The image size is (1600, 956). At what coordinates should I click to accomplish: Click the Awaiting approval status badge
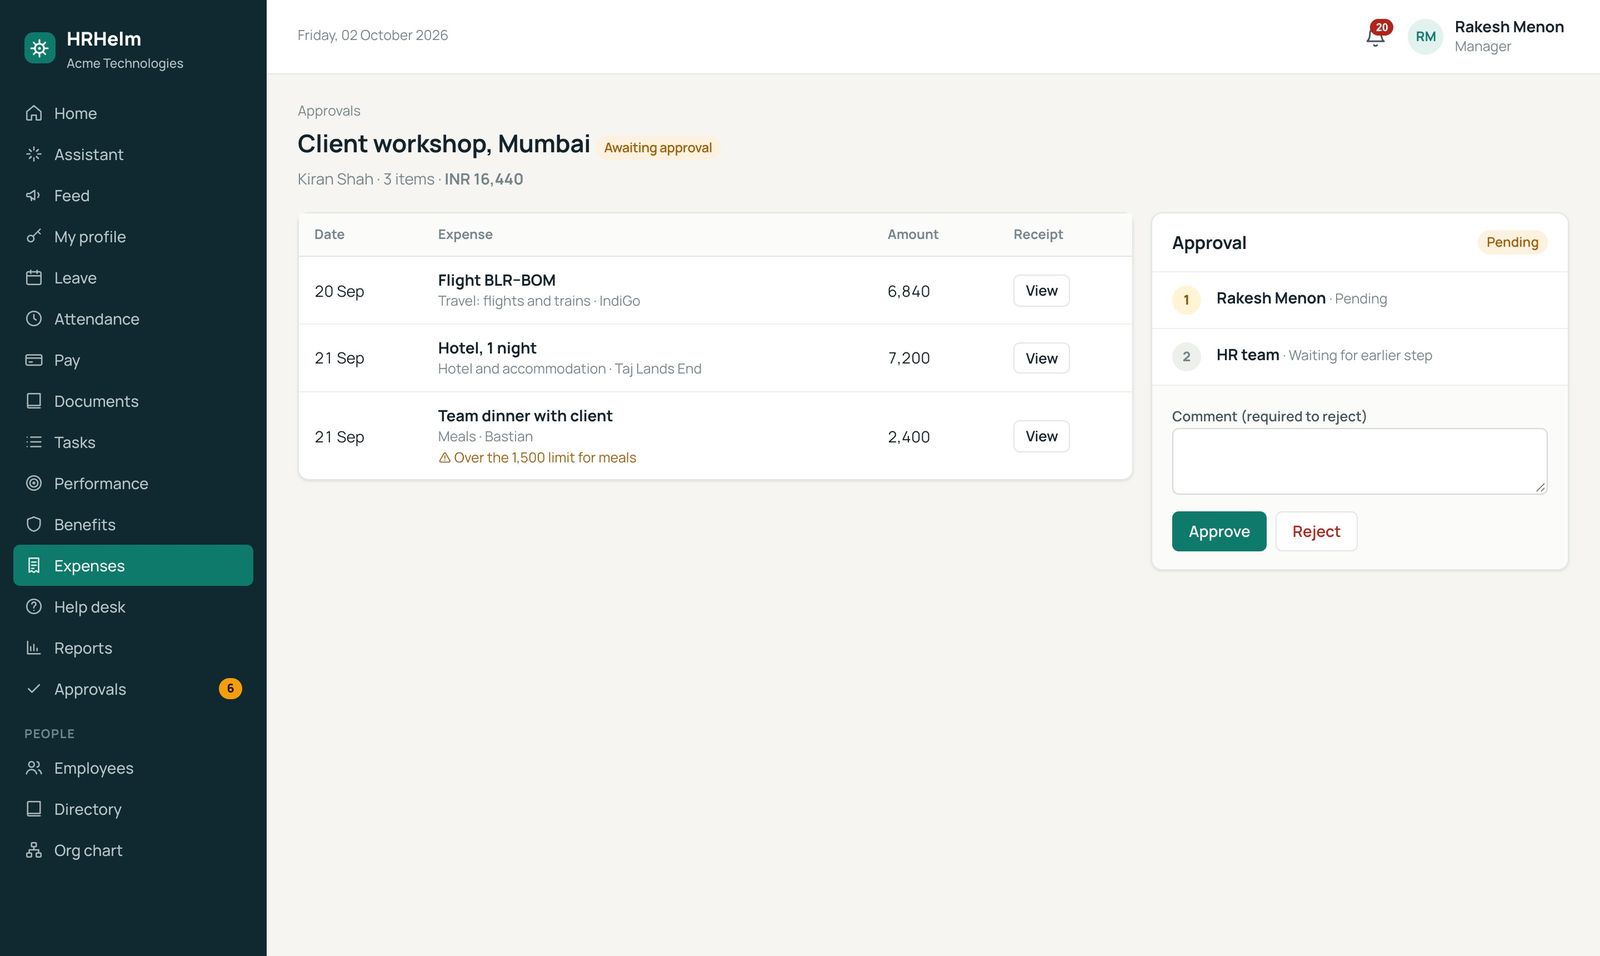658,147
